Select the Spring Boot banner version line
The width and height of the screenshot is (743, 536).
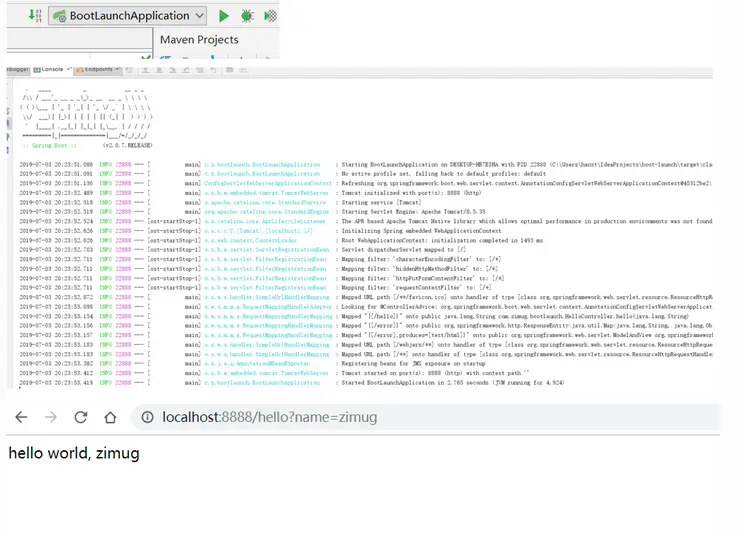tap(87, 145)
